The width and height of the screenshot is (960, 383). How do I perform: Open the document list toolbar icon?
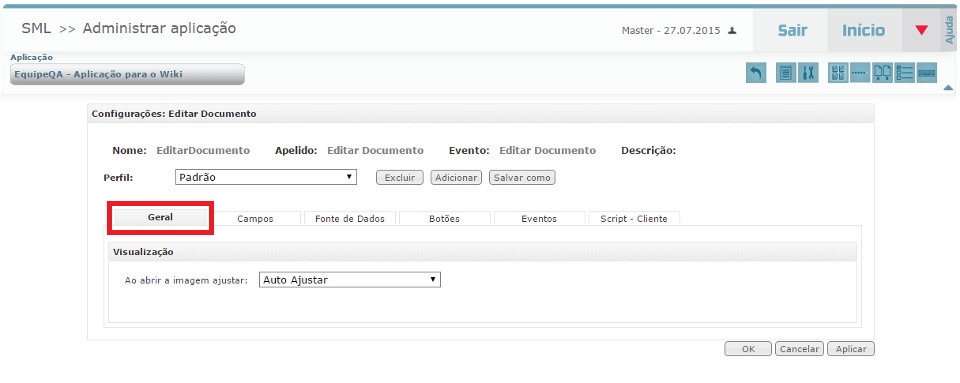786,73
